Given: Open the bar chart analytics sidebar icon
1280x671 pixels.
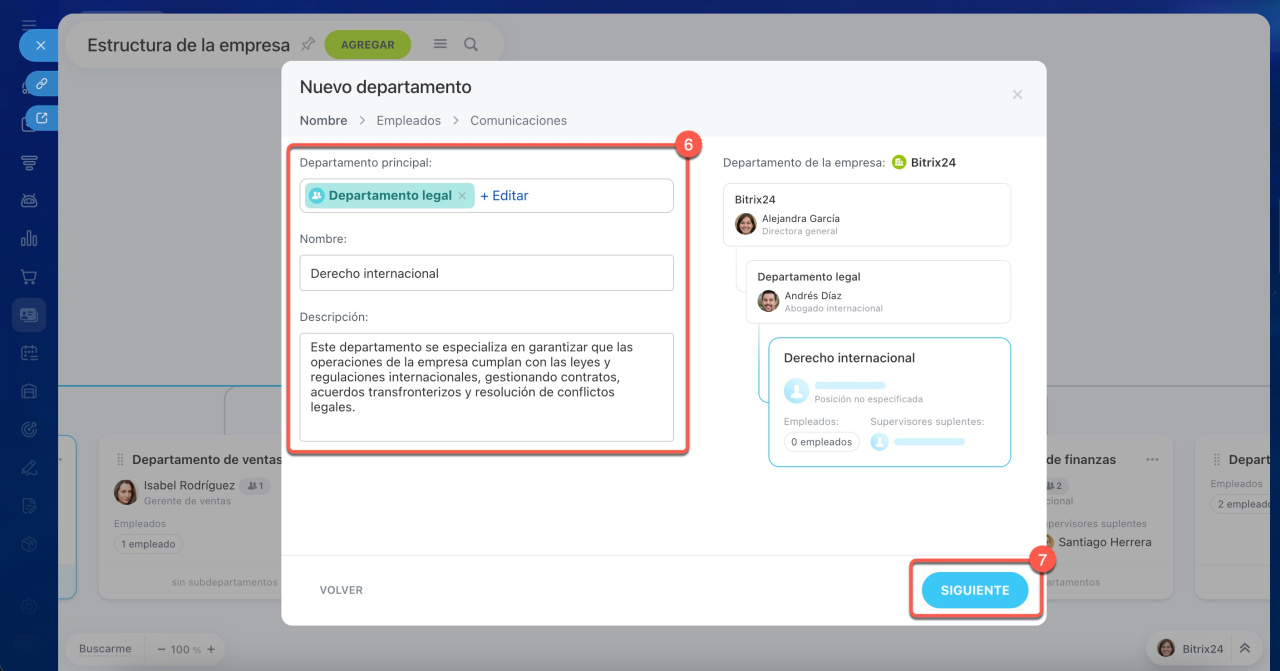Looking at the screenshot, I should point(29,238).
